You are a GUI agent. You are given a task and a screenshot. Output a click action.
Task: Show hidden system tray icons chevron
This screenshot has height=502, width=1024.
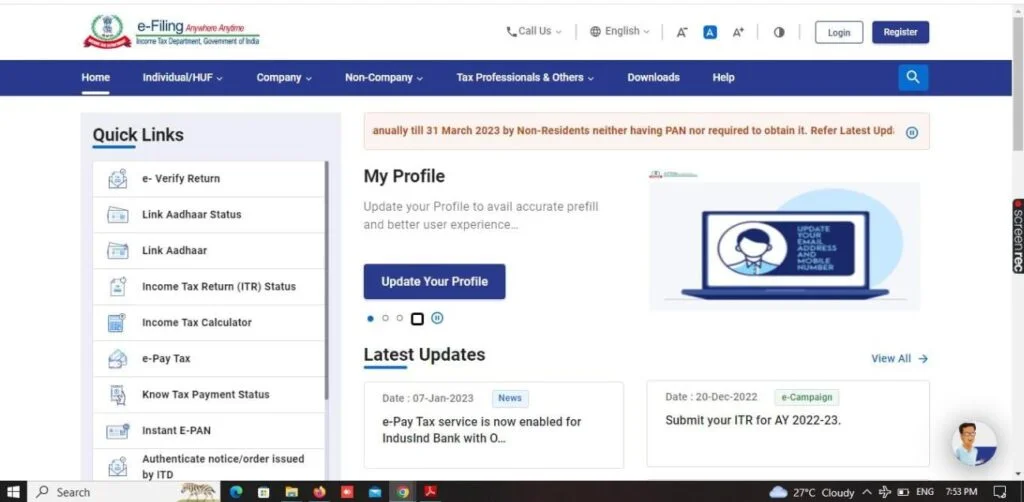[867, 492]
